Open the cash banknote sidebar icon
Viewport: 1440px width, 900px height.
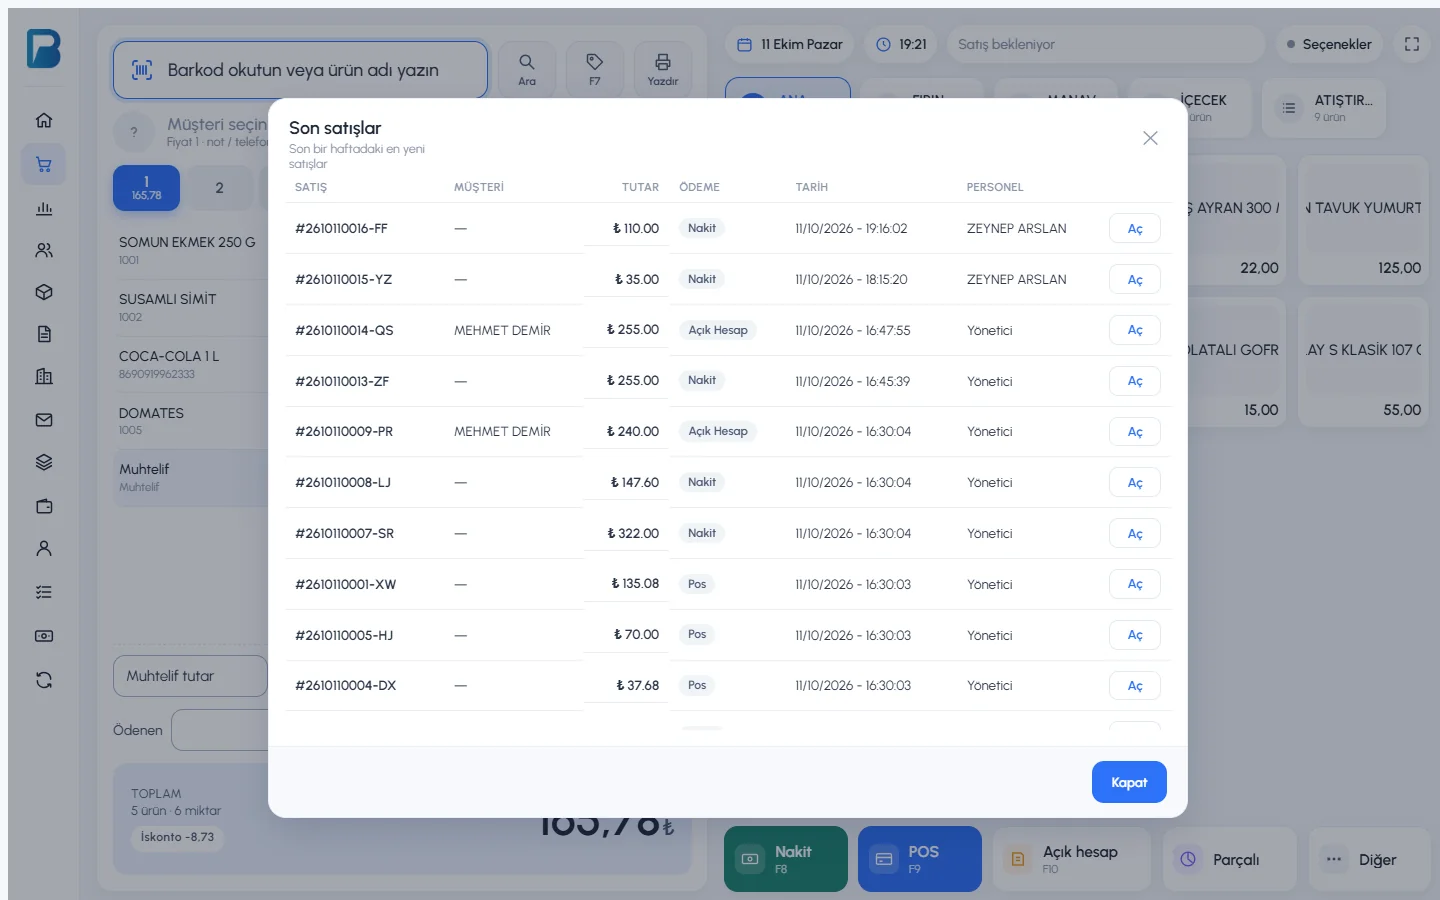(x=44, y=636)
